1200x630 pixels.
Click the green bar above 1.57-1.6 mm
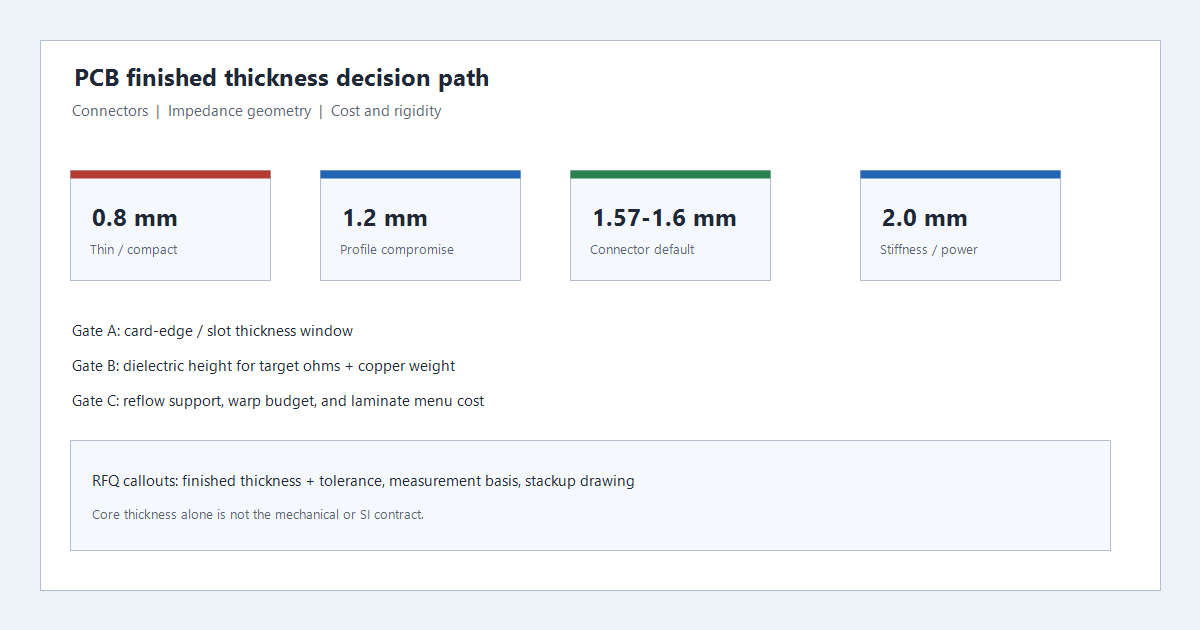670,174
